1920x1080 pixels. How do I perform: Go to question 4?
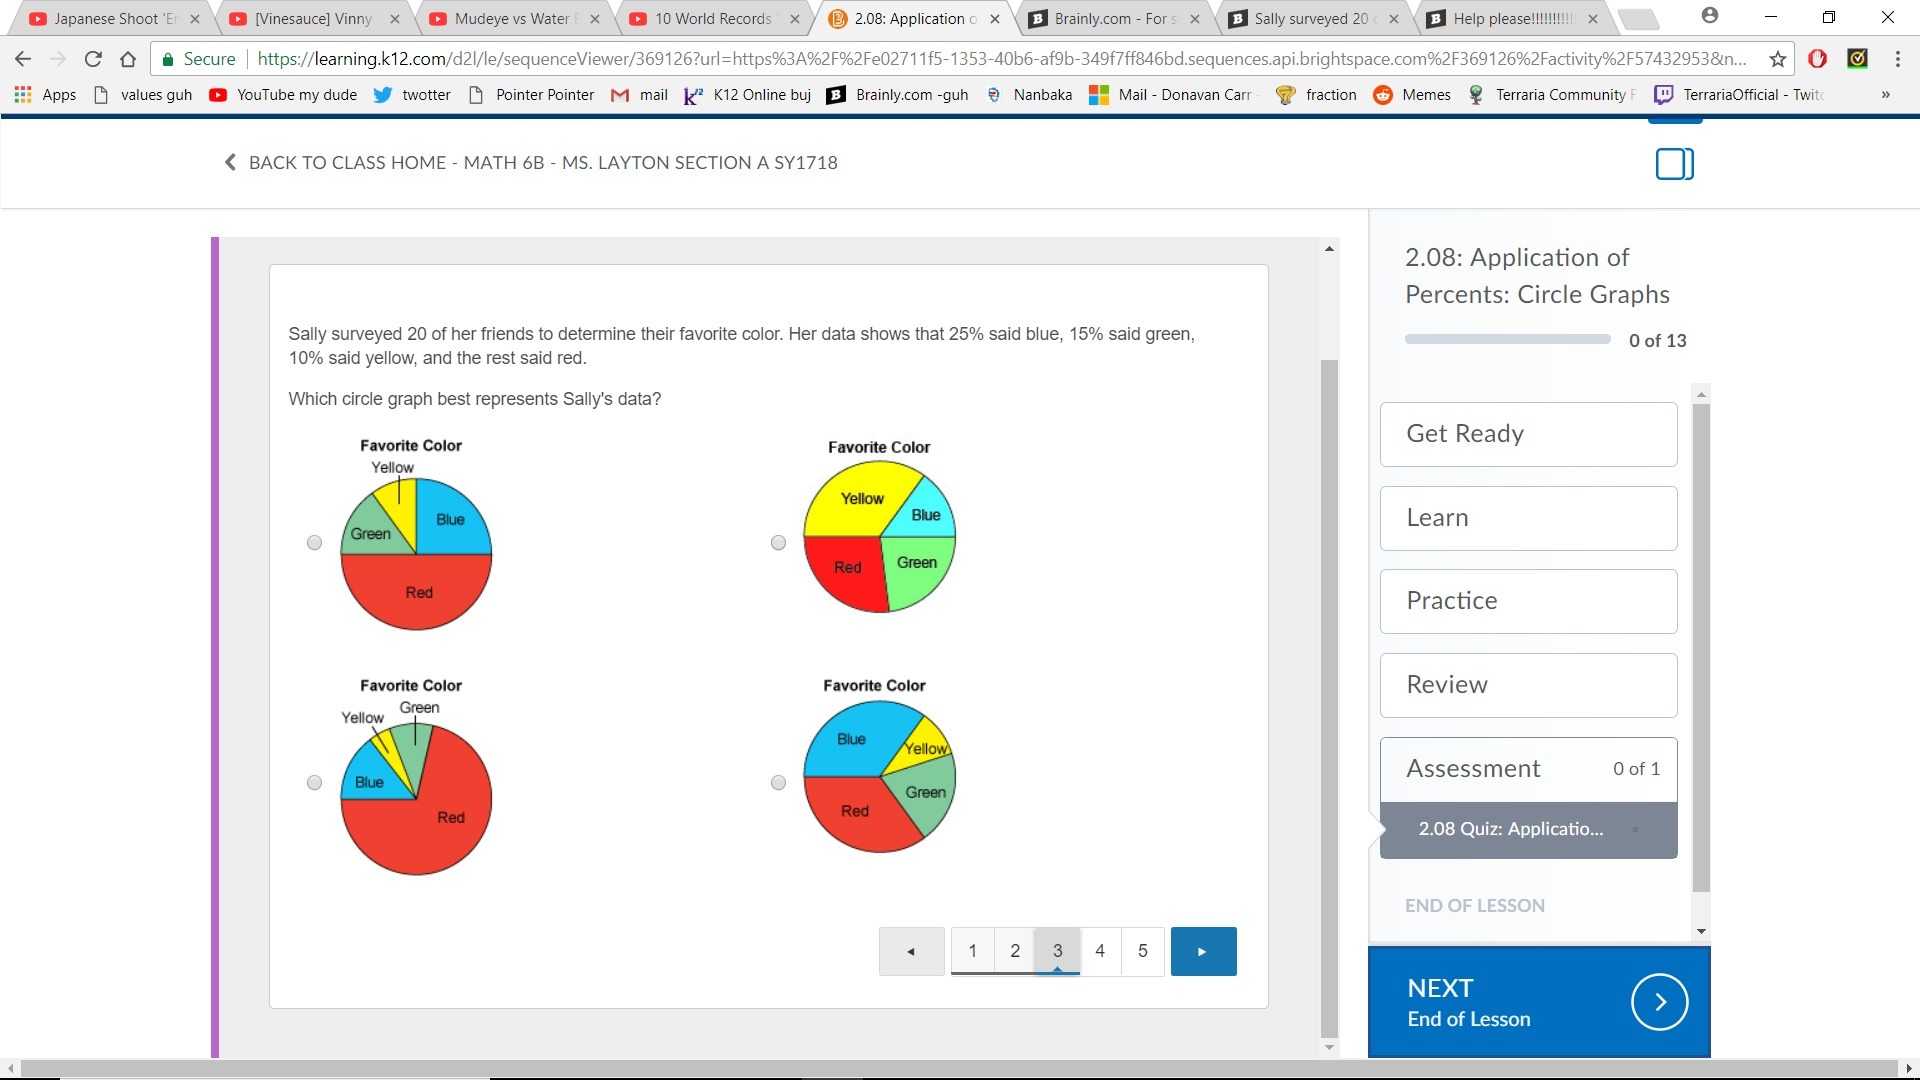point(1100,951)
